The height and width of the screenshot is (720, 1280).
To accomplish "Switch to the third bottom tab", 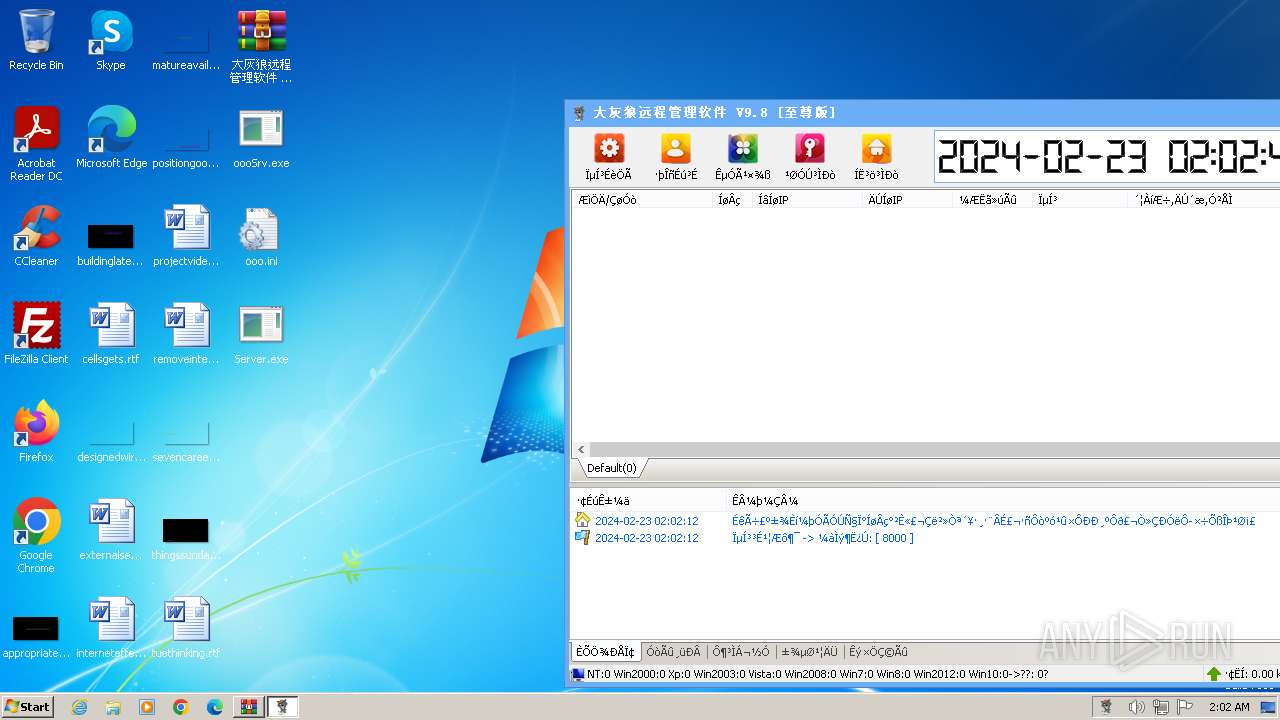I will 741,652.
